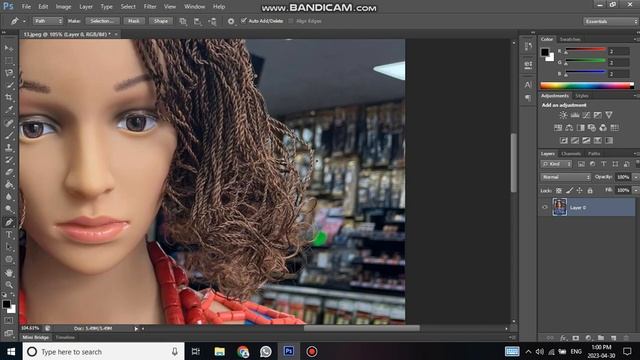Toggle Auto Add/Delete checkbox
The width and height of the screenshot is (640, 360).
(x=244, y=20)
